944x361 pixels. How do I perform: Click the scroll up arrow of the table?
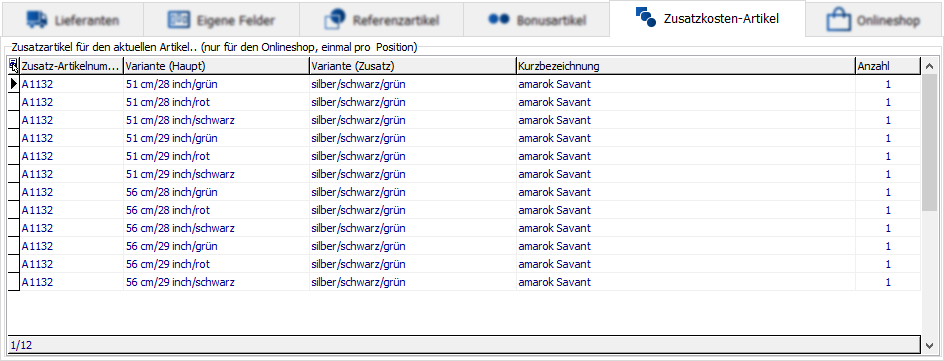point(930,66)
